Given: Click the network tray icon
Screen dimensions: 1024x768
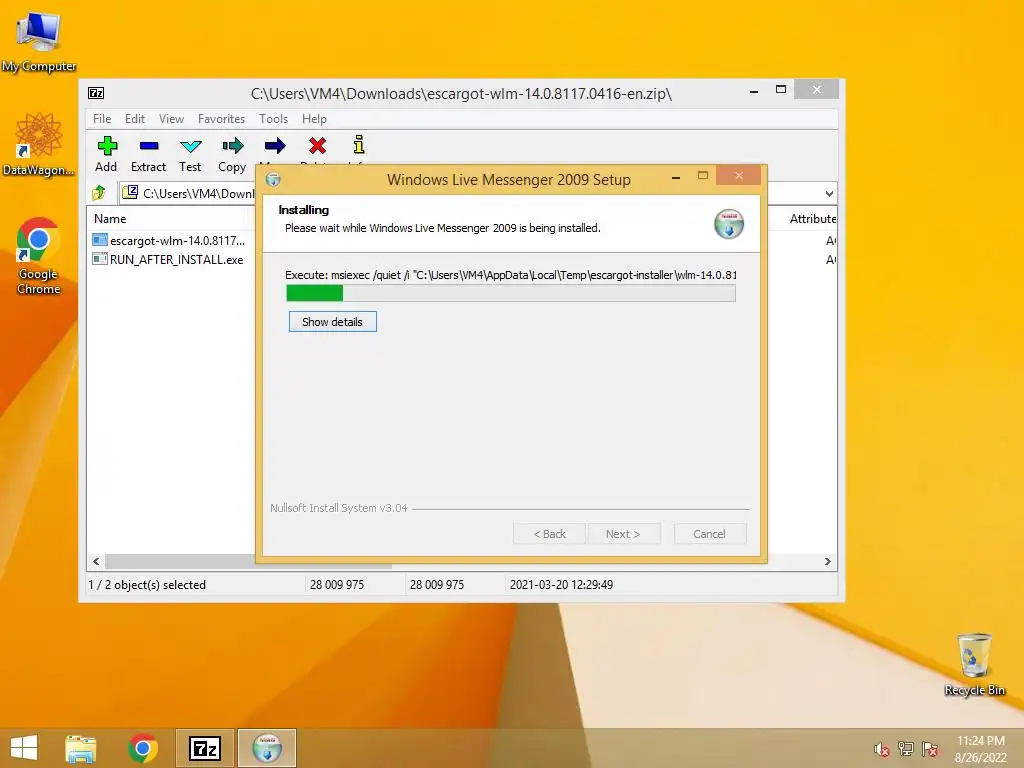Looking at the screenshot, I should [x=906, y=749].
